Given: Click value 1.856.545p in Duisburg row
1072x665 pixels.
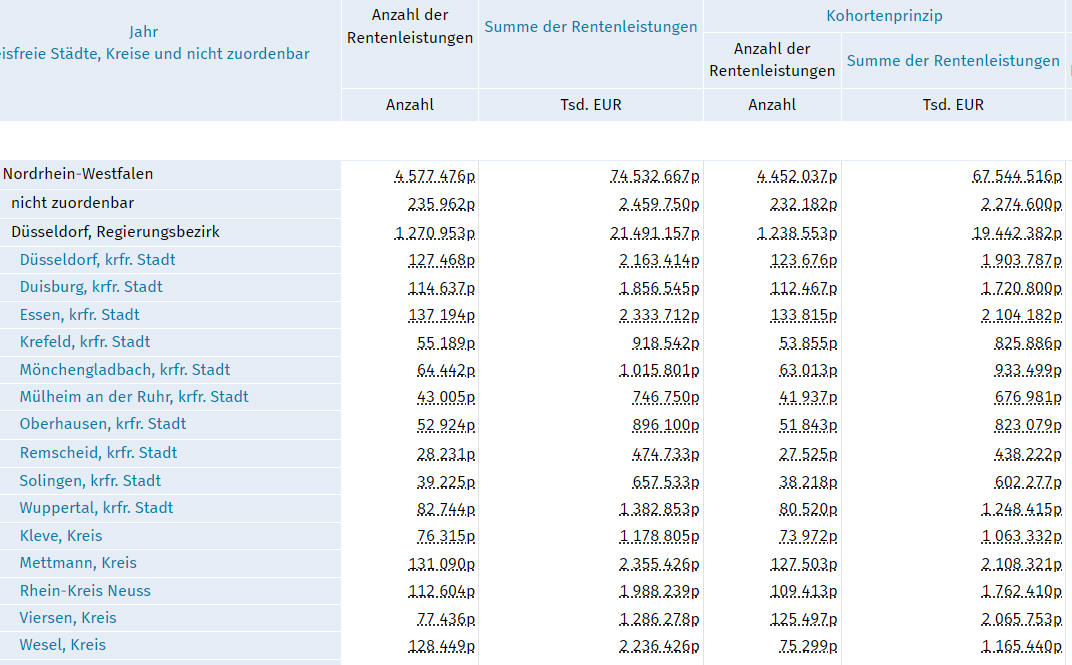Looking at the screenshot, I should pos(659,288).
